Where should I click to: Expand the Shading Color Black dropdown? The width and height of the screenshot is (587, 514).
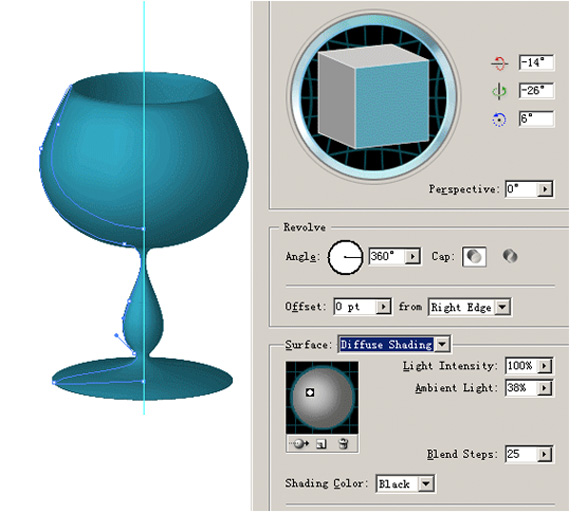pos(426,484)
